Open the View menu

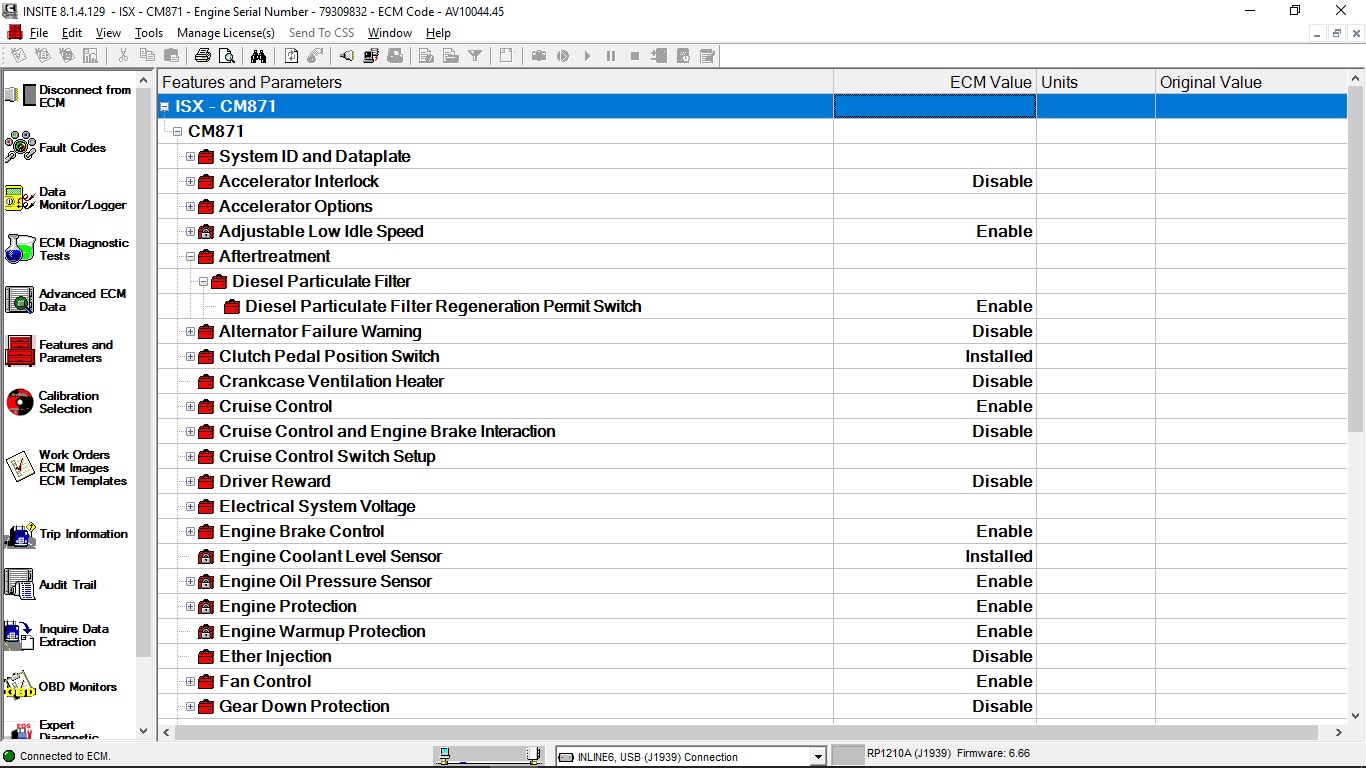(x=108, y=33)
